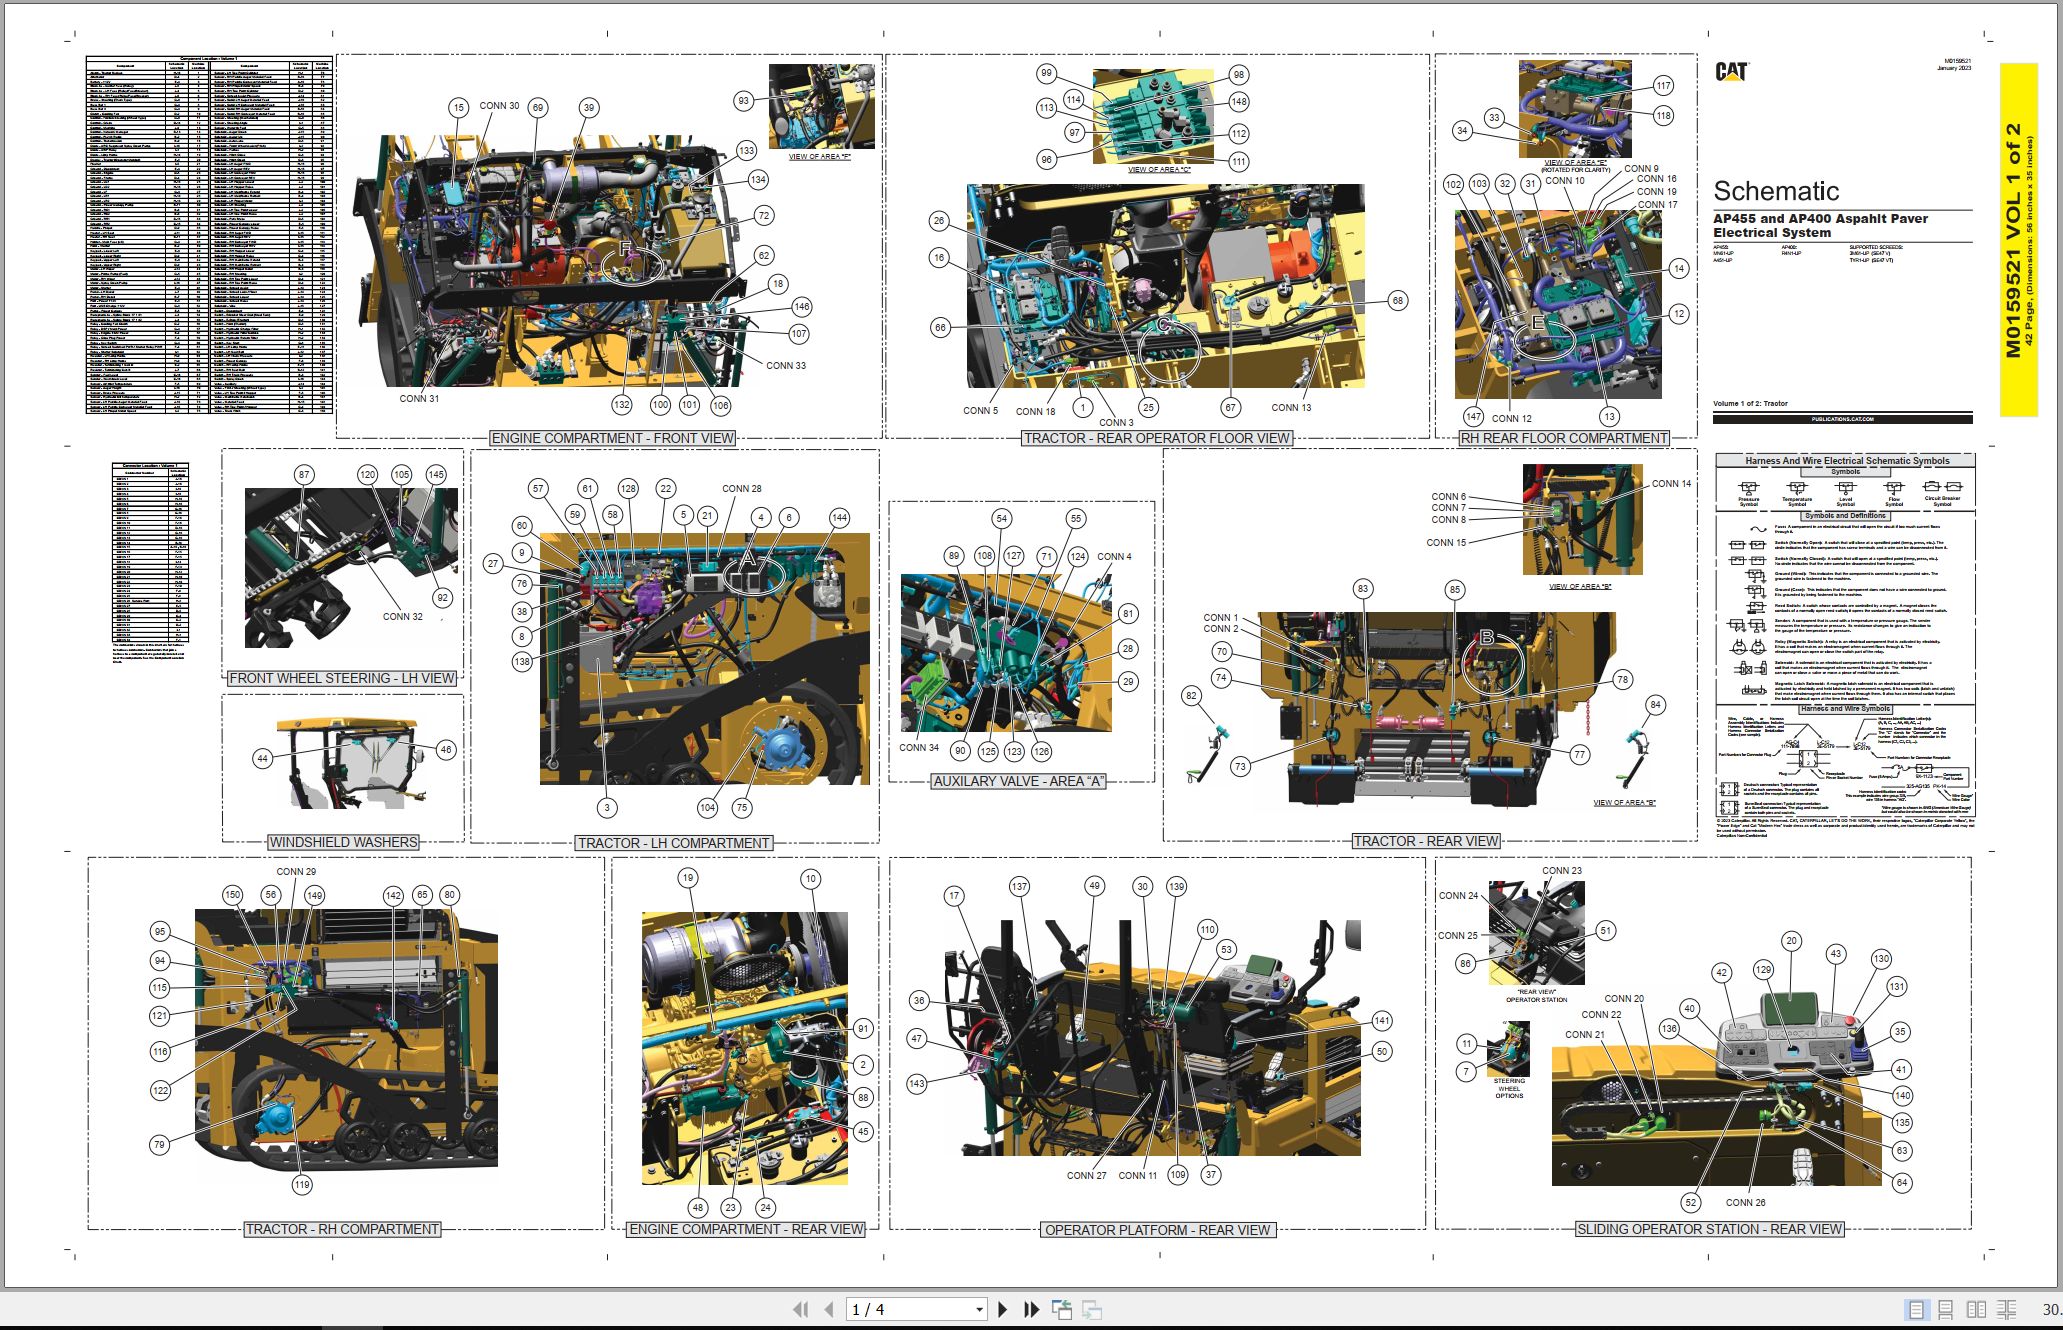Select 'AP455 and AP400 Asphalt Paver' subtitle
The width and height of the screenshot is (2063, 1330).
[x=1820, y=218]
